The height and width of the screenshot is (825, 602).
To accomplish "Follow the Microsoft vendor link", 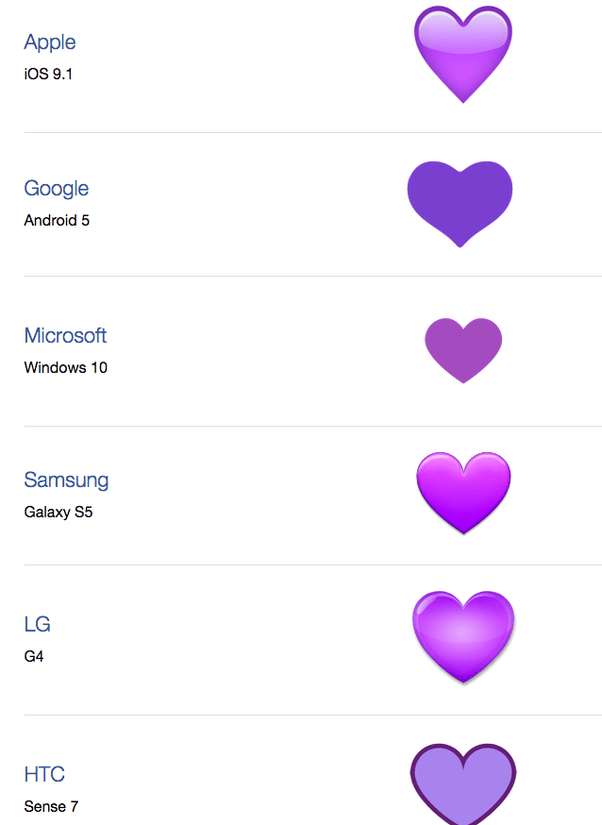I will [65, 336].
